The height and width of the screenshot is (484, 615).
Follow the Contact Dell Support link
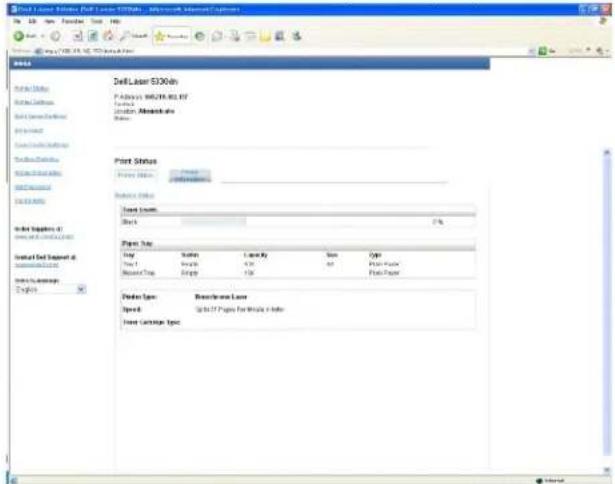(x=36, y=265)
